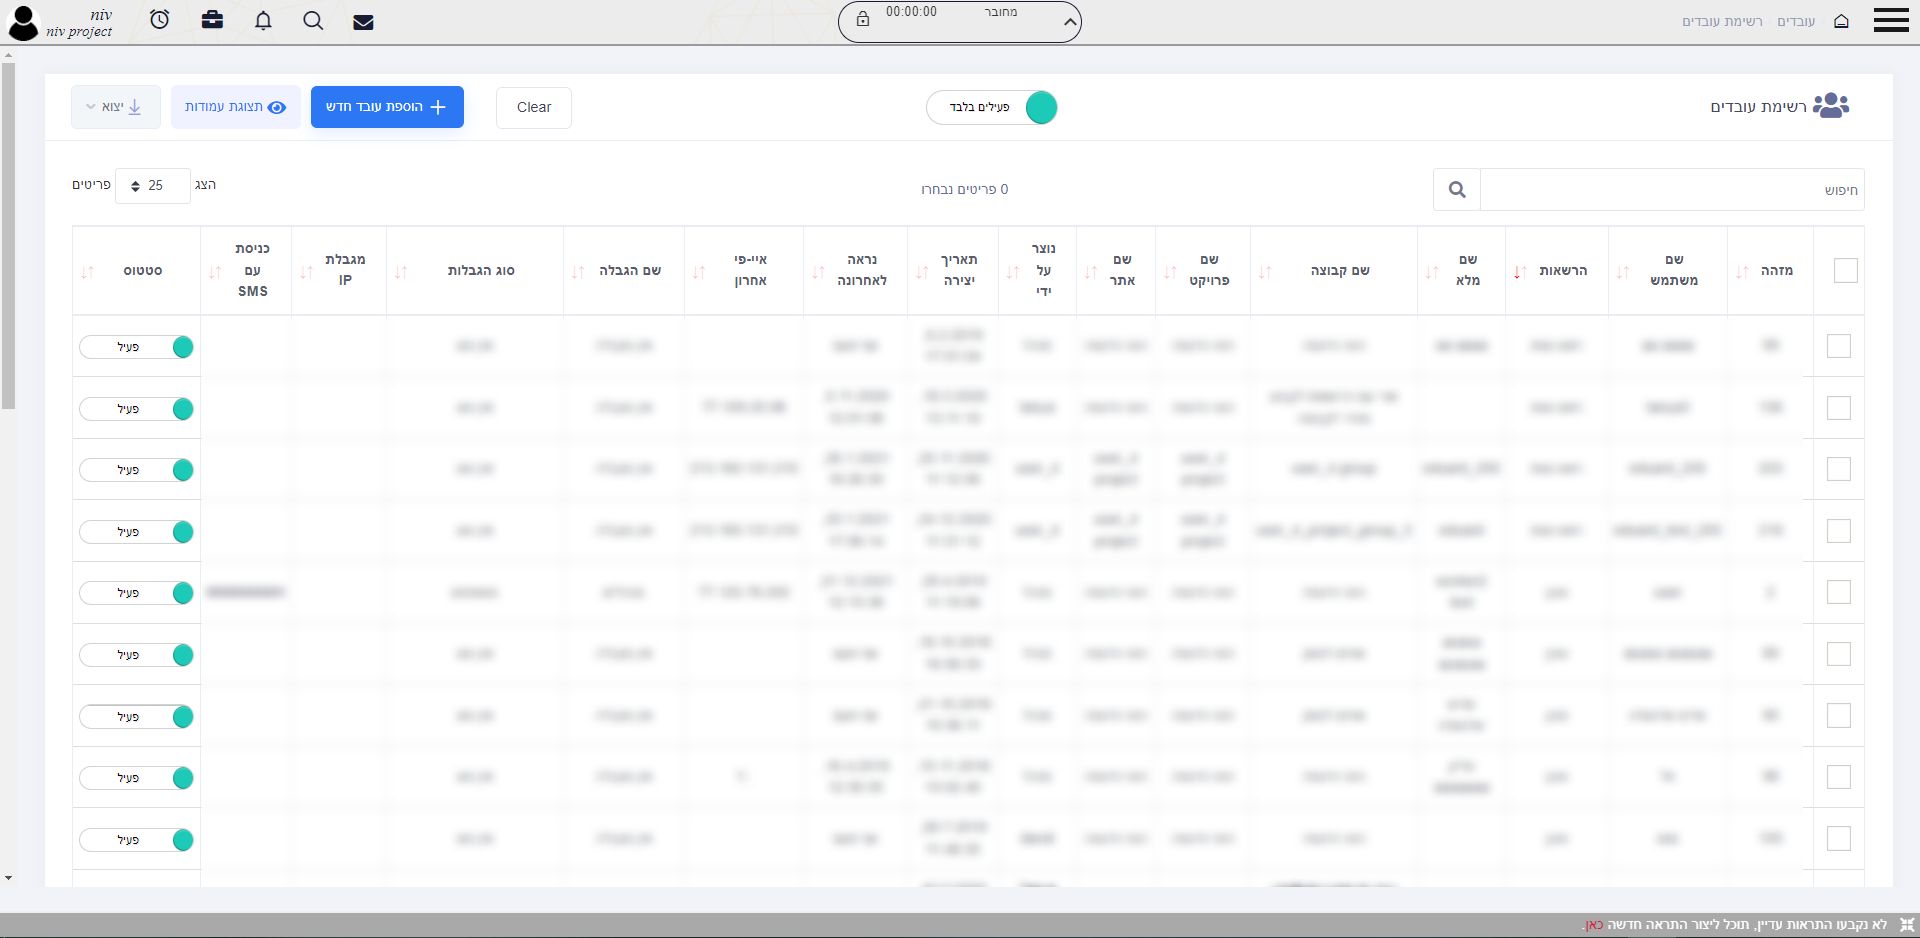The height and width of the screenshot is (938, 1920).
Task: Click the briefcase icon
Action: click(x=212, y=20)
